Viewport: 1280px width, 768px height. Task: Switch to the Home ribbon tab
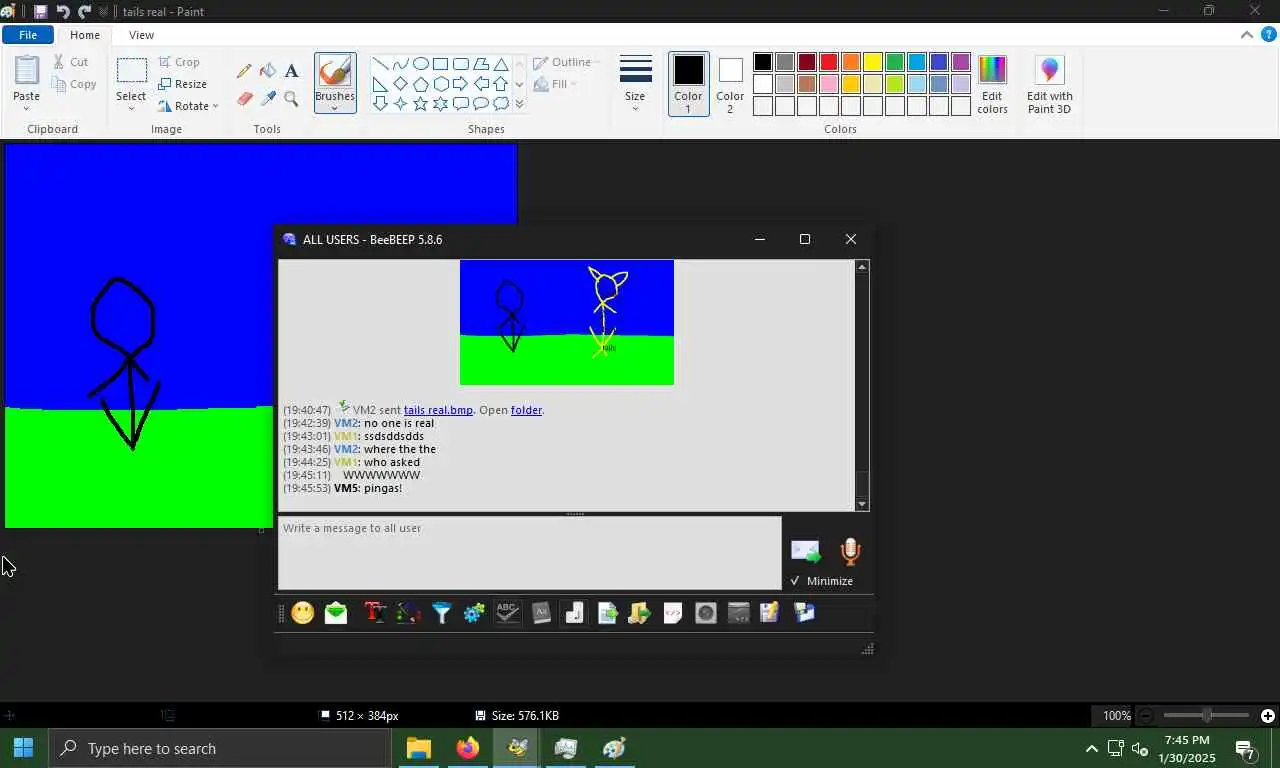point(85,35)
